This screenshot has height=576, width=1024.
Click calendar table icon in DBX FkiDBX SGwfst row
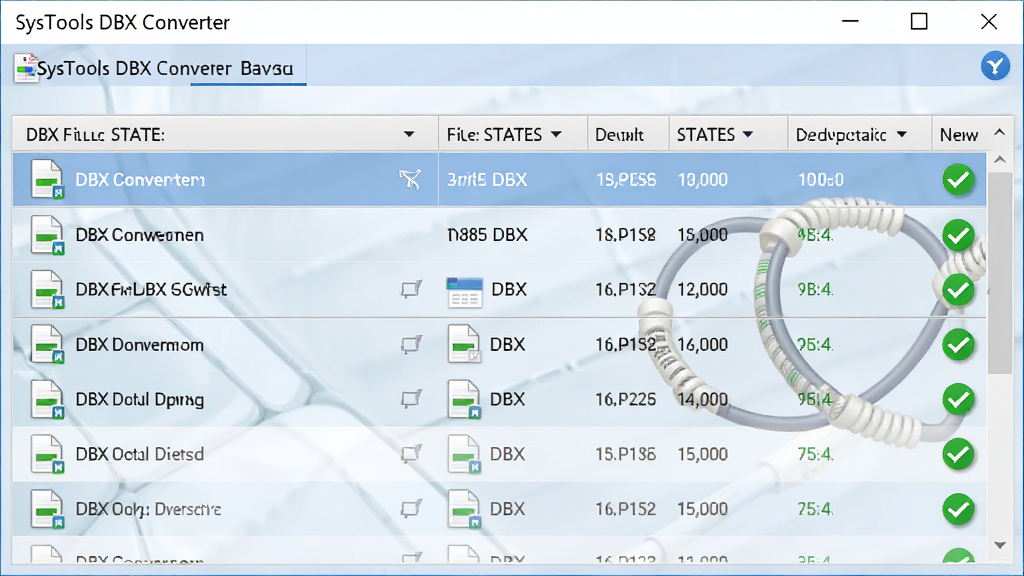(x=464, y=292)
